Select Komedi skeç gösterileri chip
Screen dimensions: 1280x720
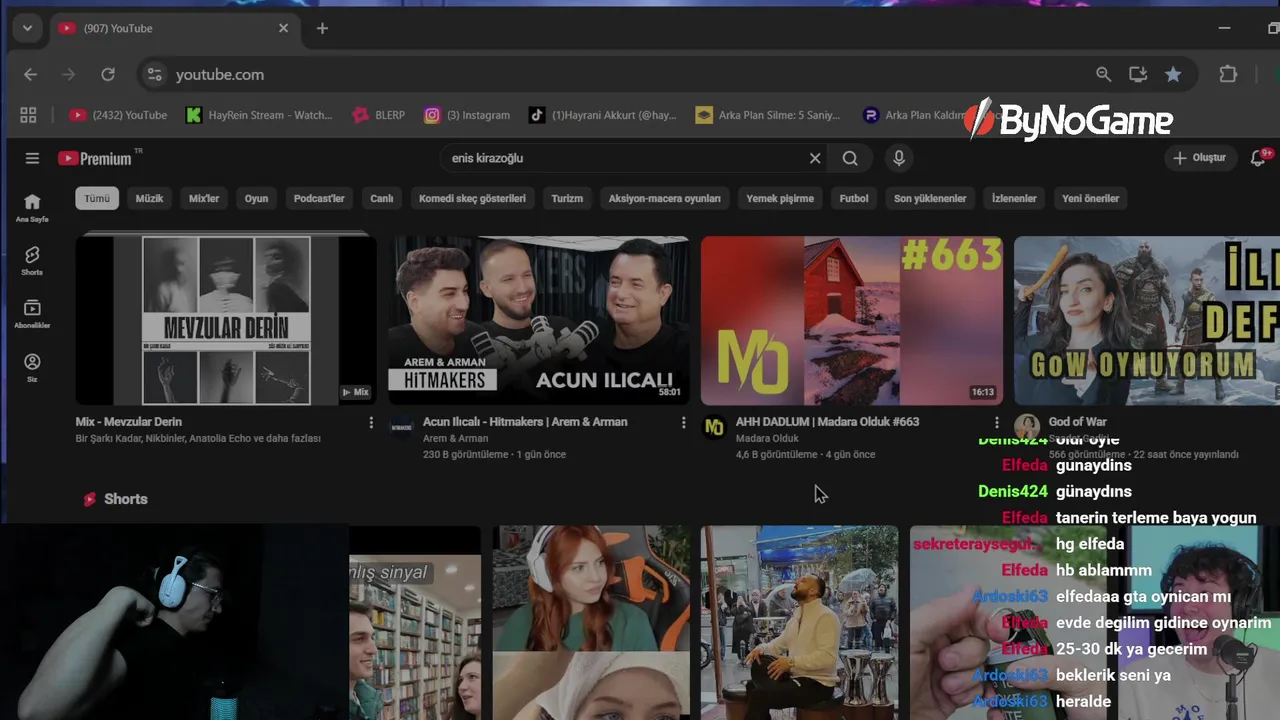click(472, 198)
